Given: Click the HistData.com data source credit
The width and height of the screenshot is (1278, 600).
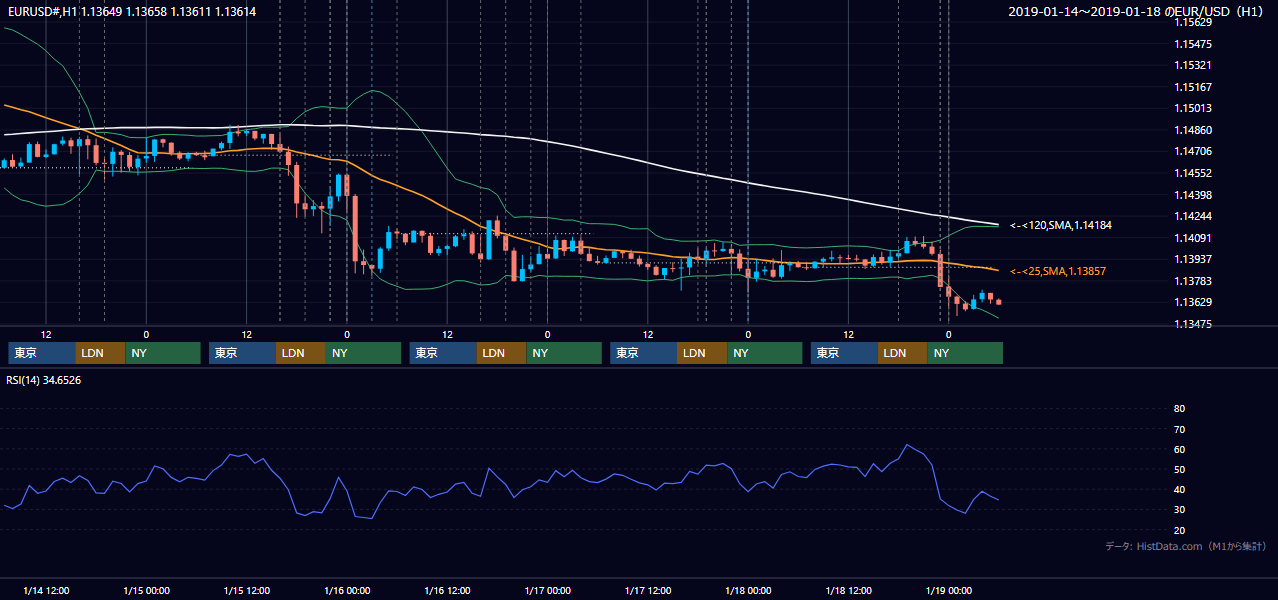Looking at the screenshot, I should click(x=1186, y=547).
